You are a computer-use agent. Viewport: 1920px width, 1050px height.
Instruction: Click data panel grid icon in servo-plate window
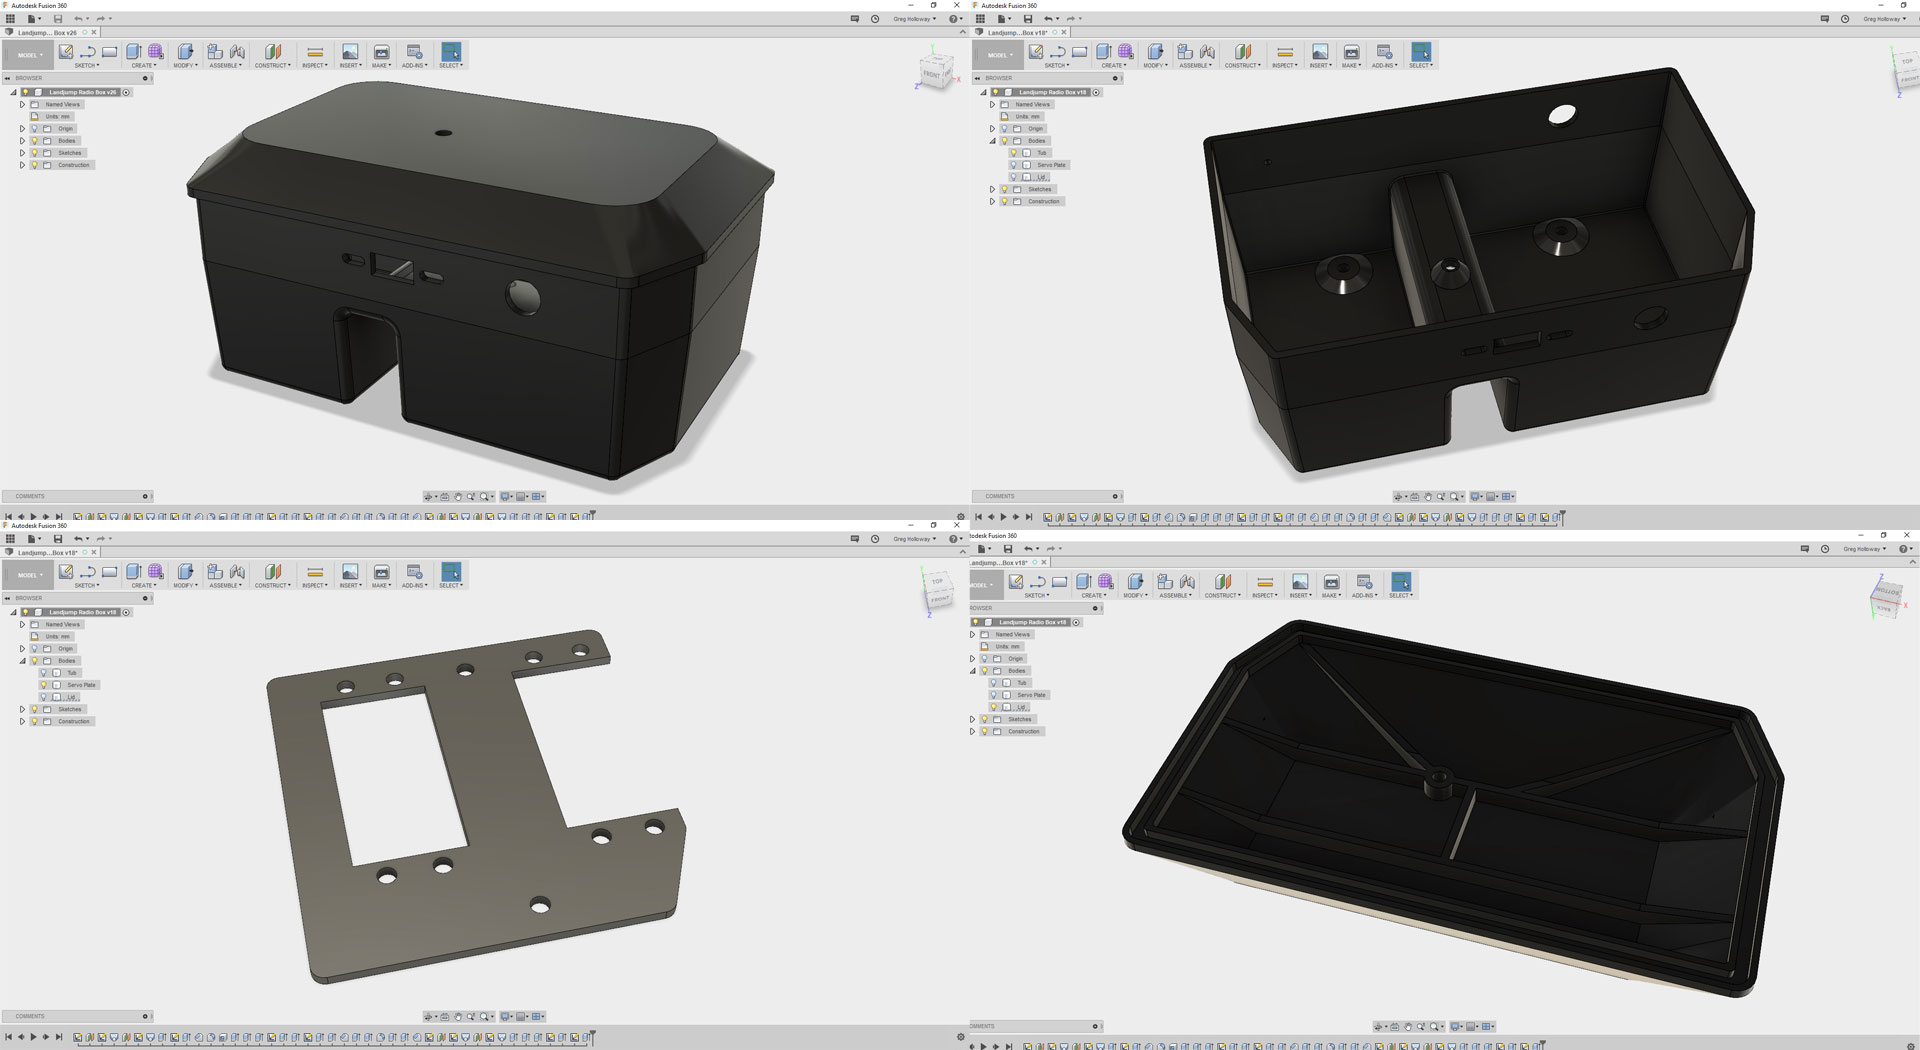click(x=11, y=539)
